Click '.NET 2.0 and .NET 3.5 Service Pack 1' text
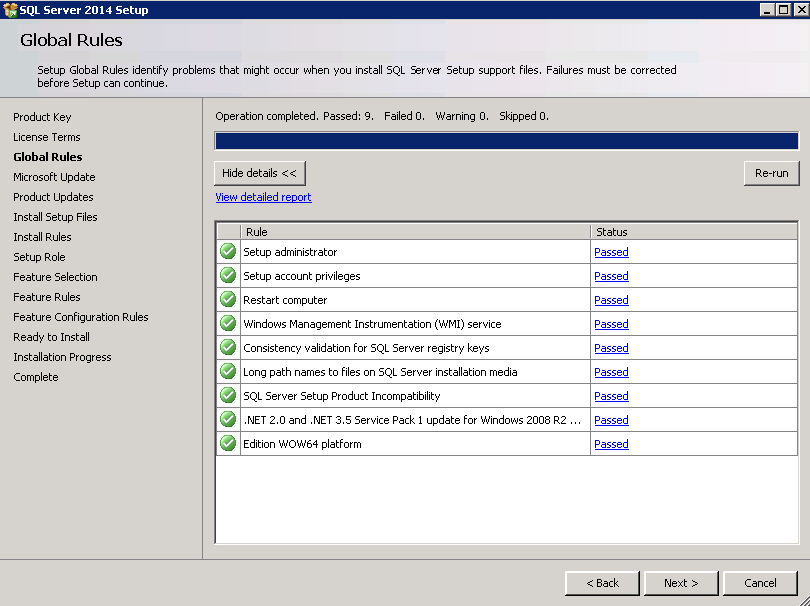 tap(412, 420)
